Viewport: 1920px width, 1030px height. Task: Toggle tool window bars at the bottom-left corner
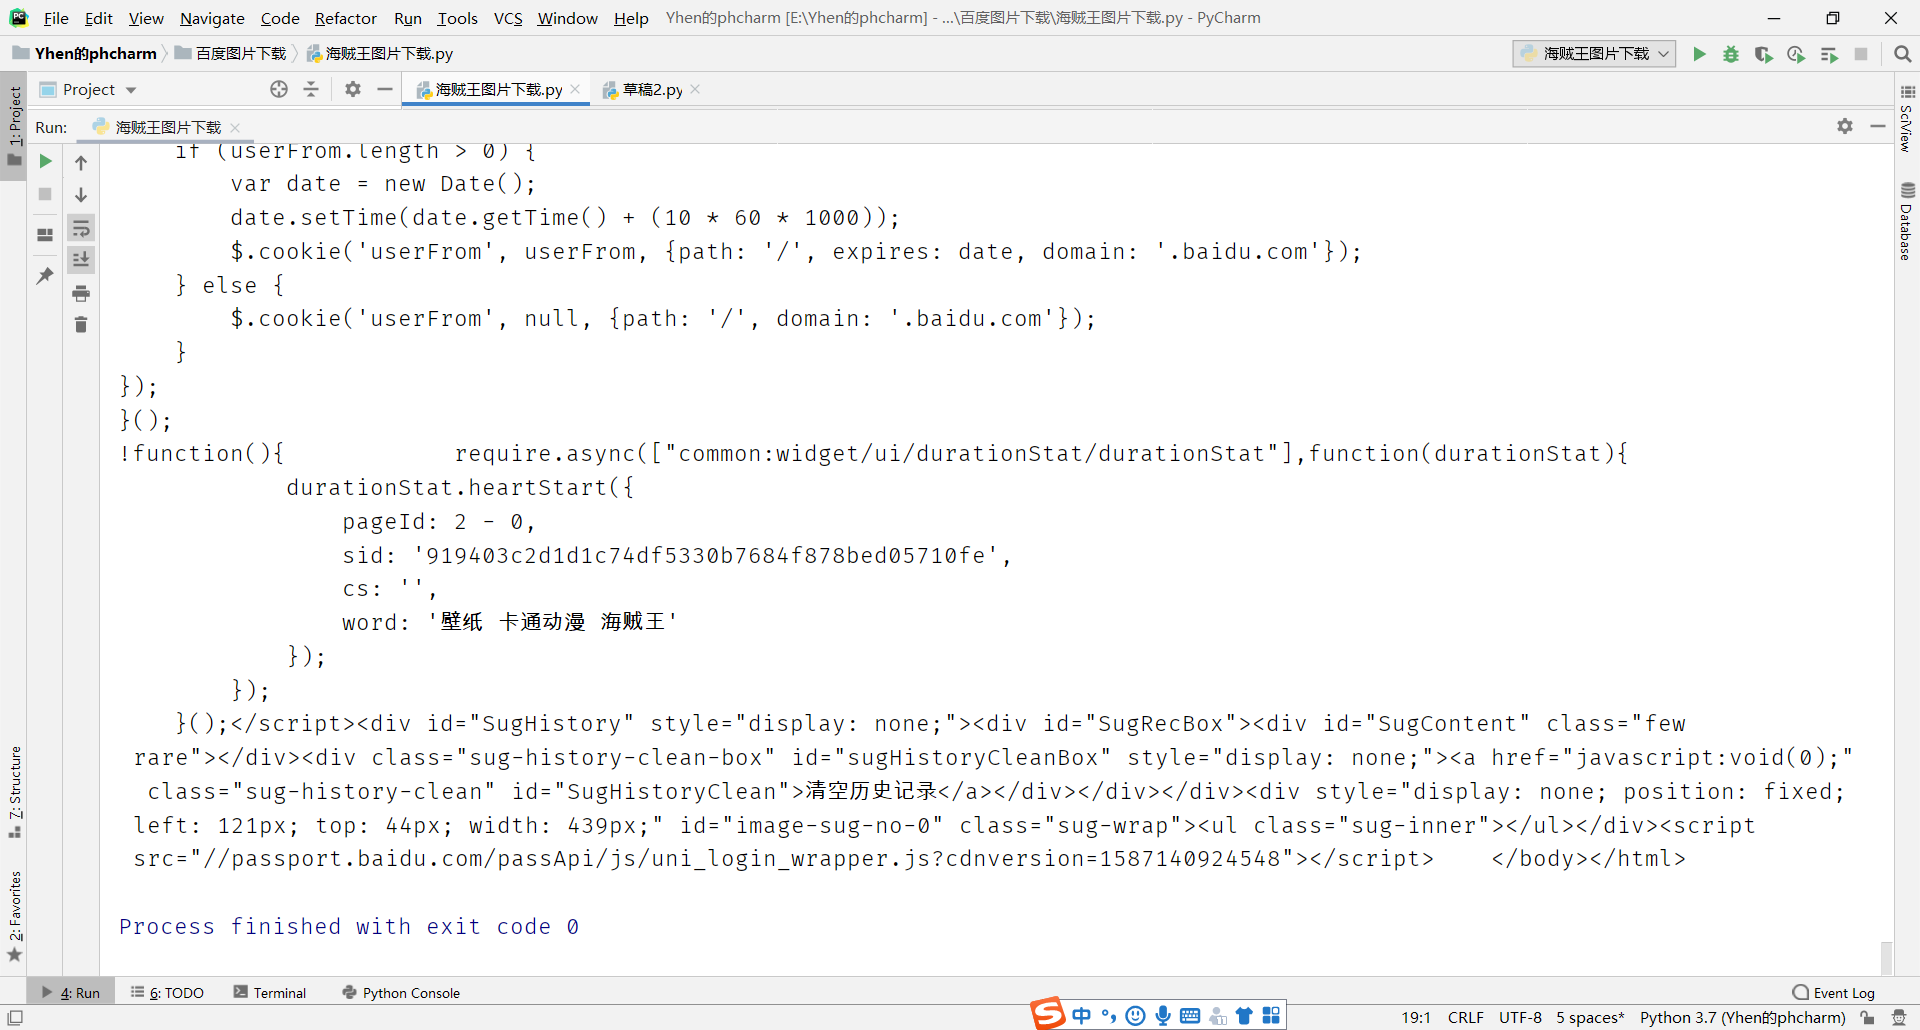click(x=15, y=1017)
